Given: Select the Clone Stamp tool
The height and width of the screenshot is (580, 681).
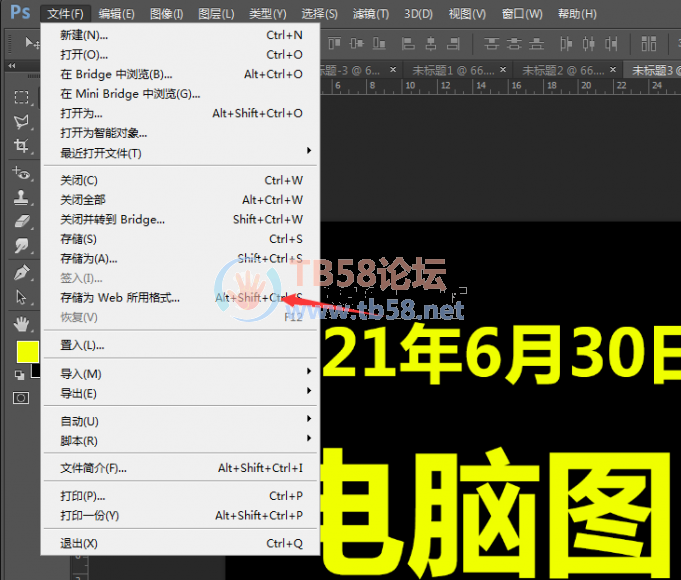Looking at the screenshot, I should [21, 197].
